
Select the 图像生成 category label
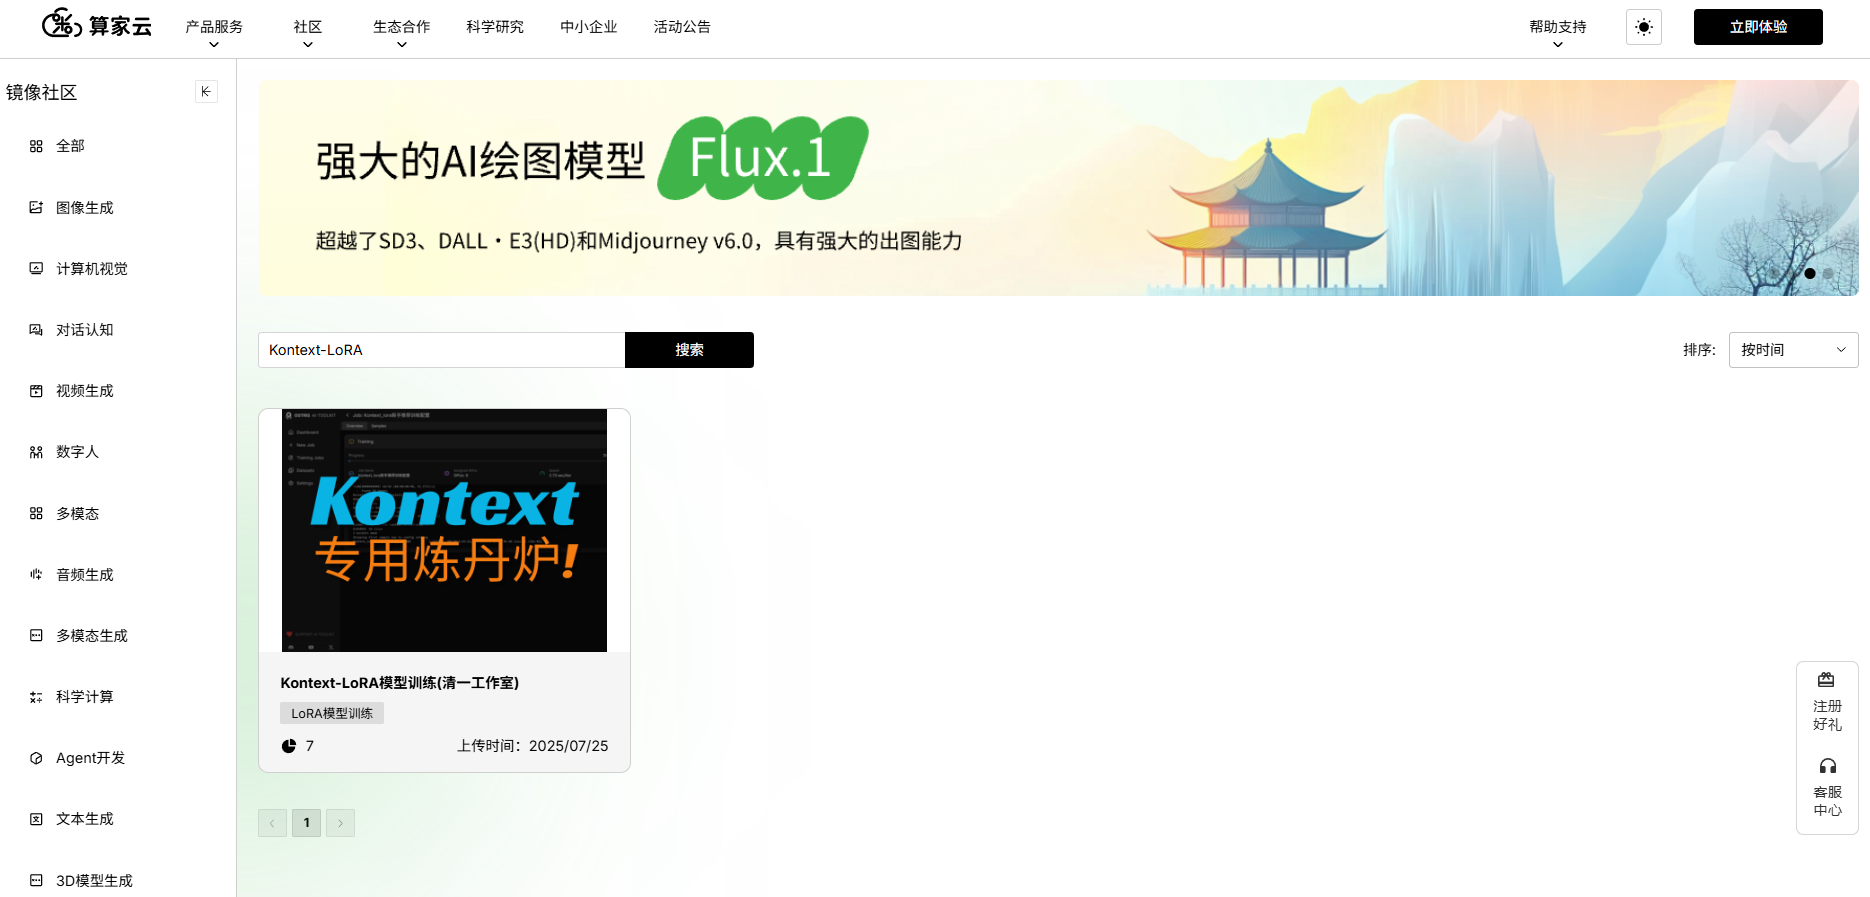click(x=85, y=207)
